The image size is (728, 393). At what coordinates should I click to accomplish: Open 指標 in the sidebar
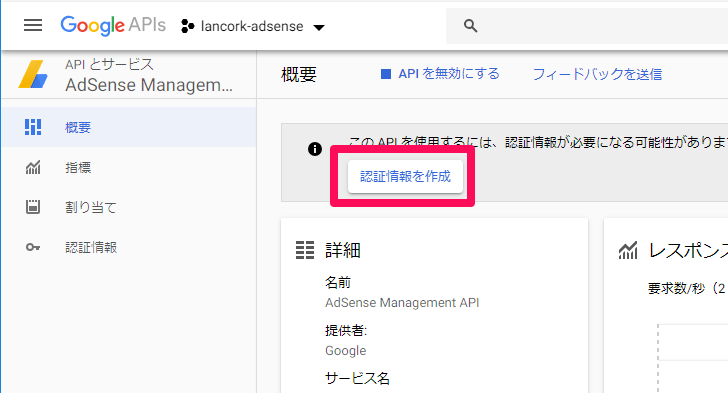coord(78,168)
